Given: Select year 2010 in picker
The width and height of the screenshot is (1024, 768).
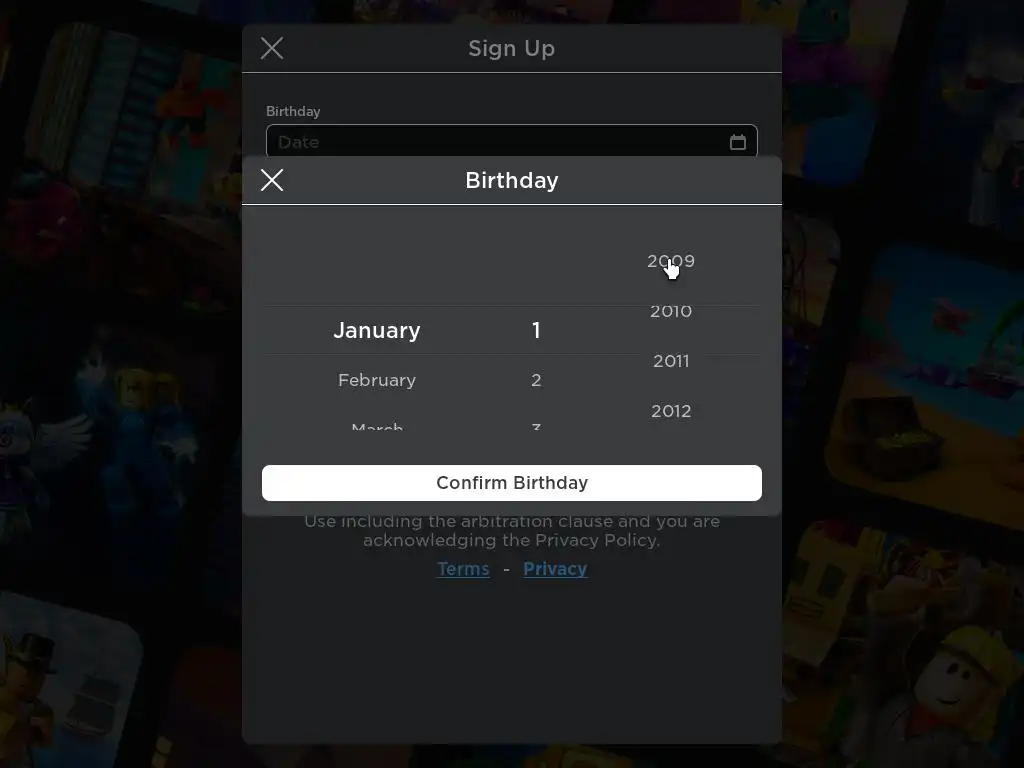Looking at the screenshot, I should point(671,311).
